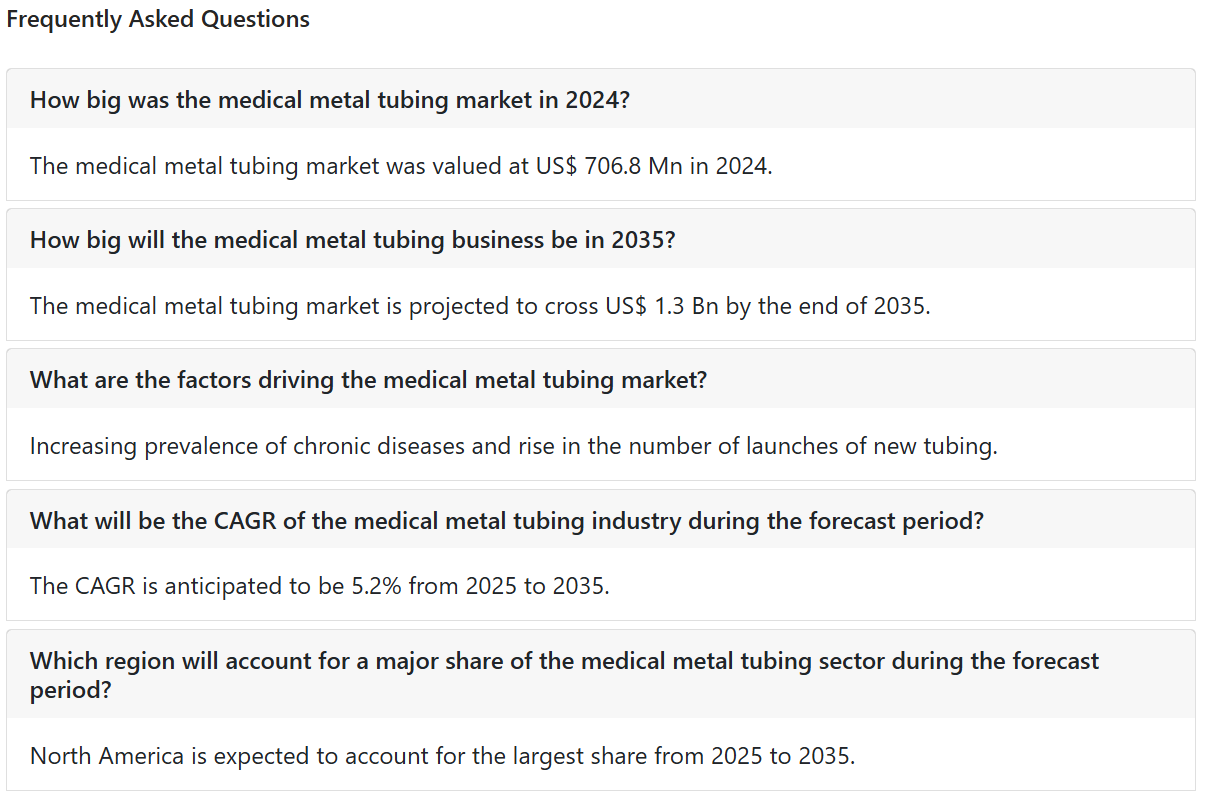Click the answer stating market valued at US$ 706.8 Mn
The height and width of the screenshot is (795, 1207).
coord(401,165)
